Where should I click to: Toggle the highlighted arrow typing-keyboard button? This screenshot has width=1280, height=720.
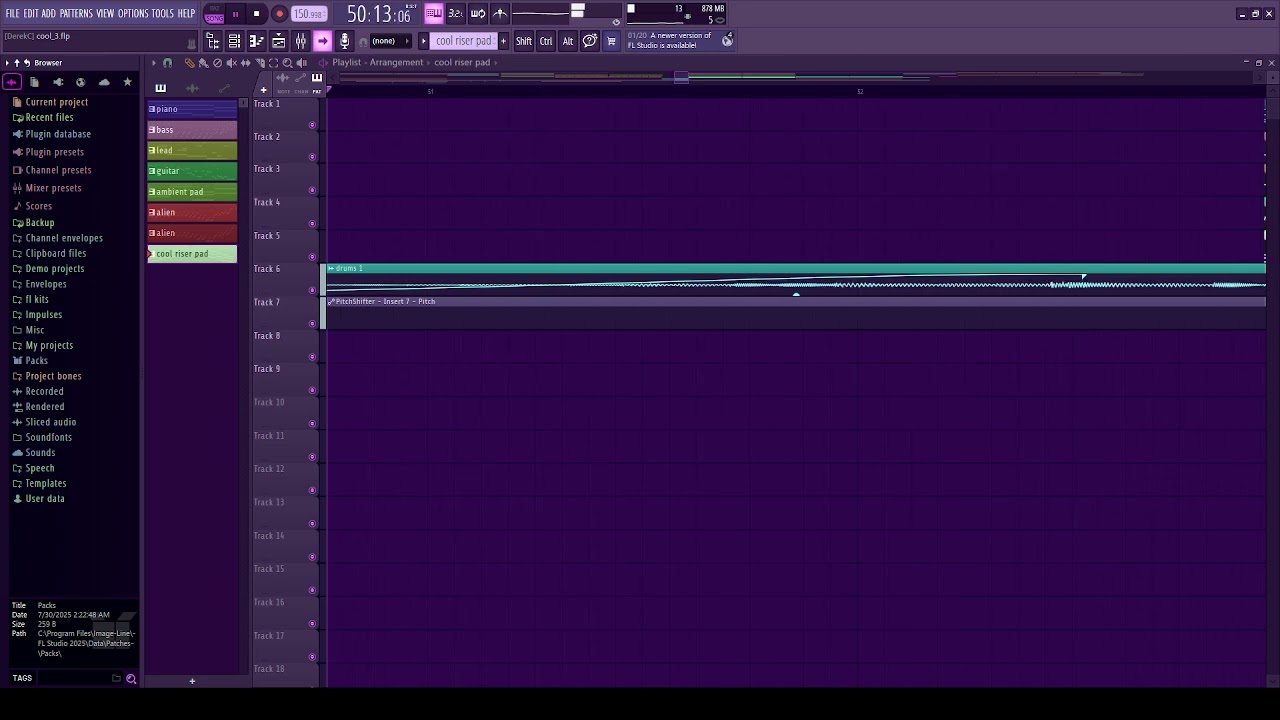pyautogui.click(x=322, y=41)
